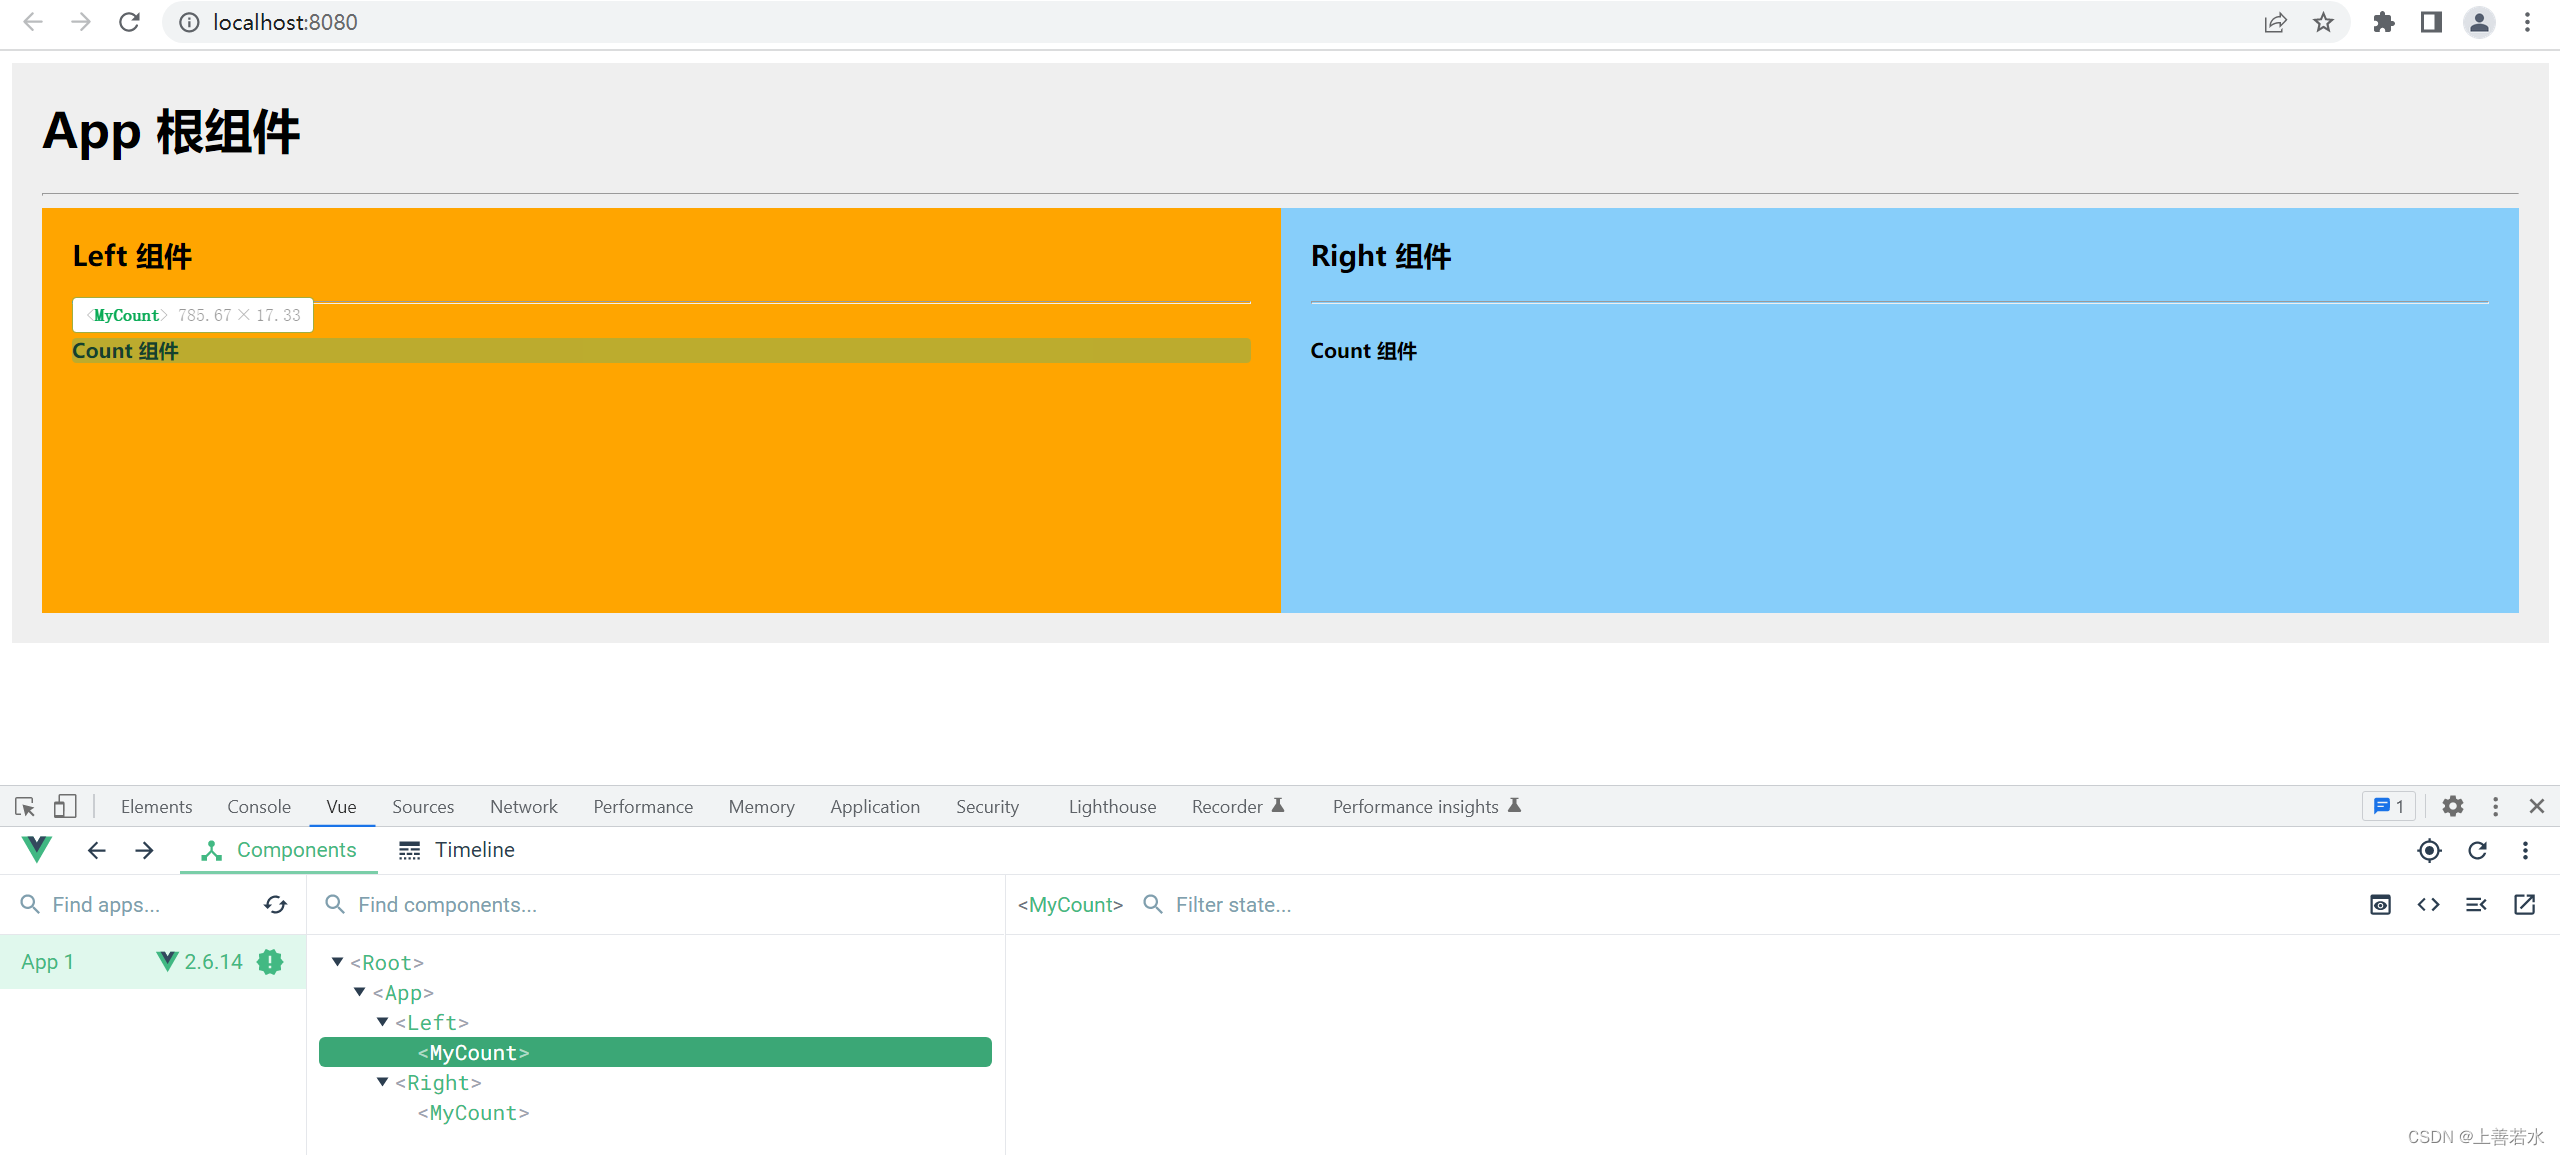Open the Console devtools tab
This screenshot has width=2560, height=1155.
pos(258,806)
